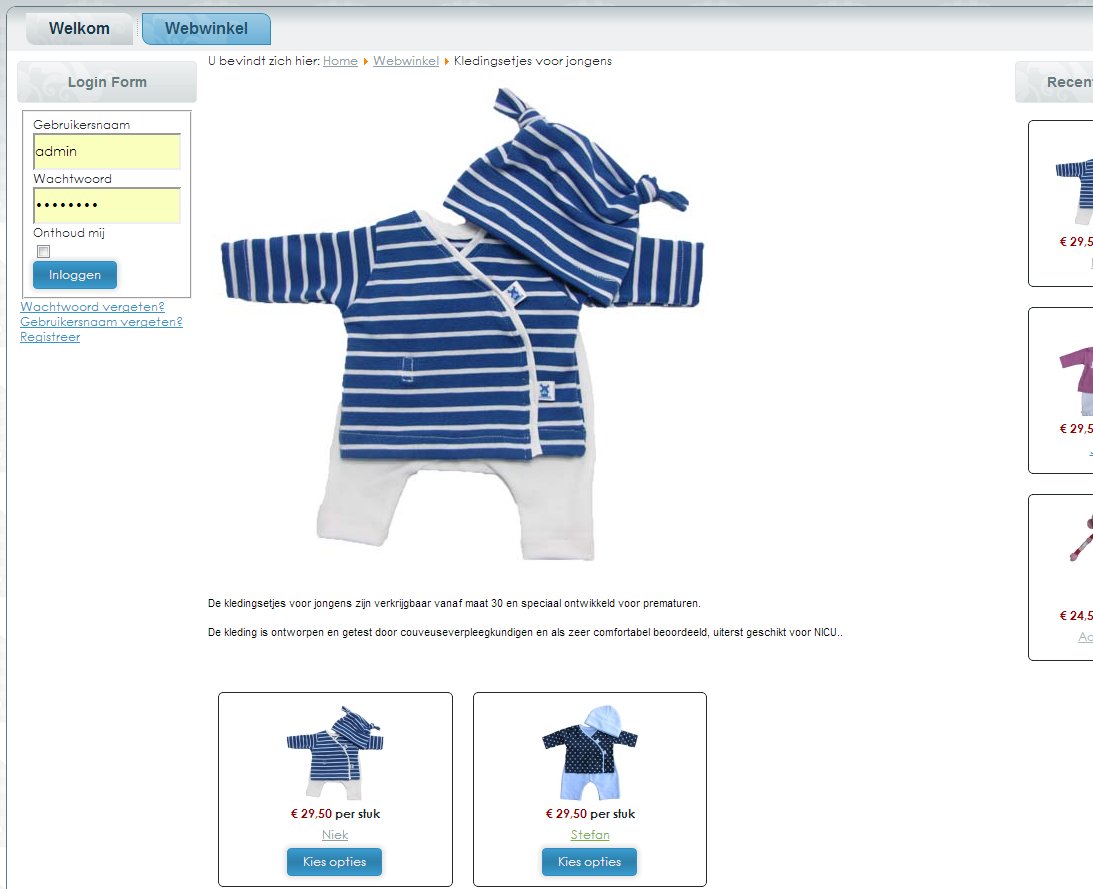Click the large striped clothing set image
1093x889 pixels.
[462, 324]
